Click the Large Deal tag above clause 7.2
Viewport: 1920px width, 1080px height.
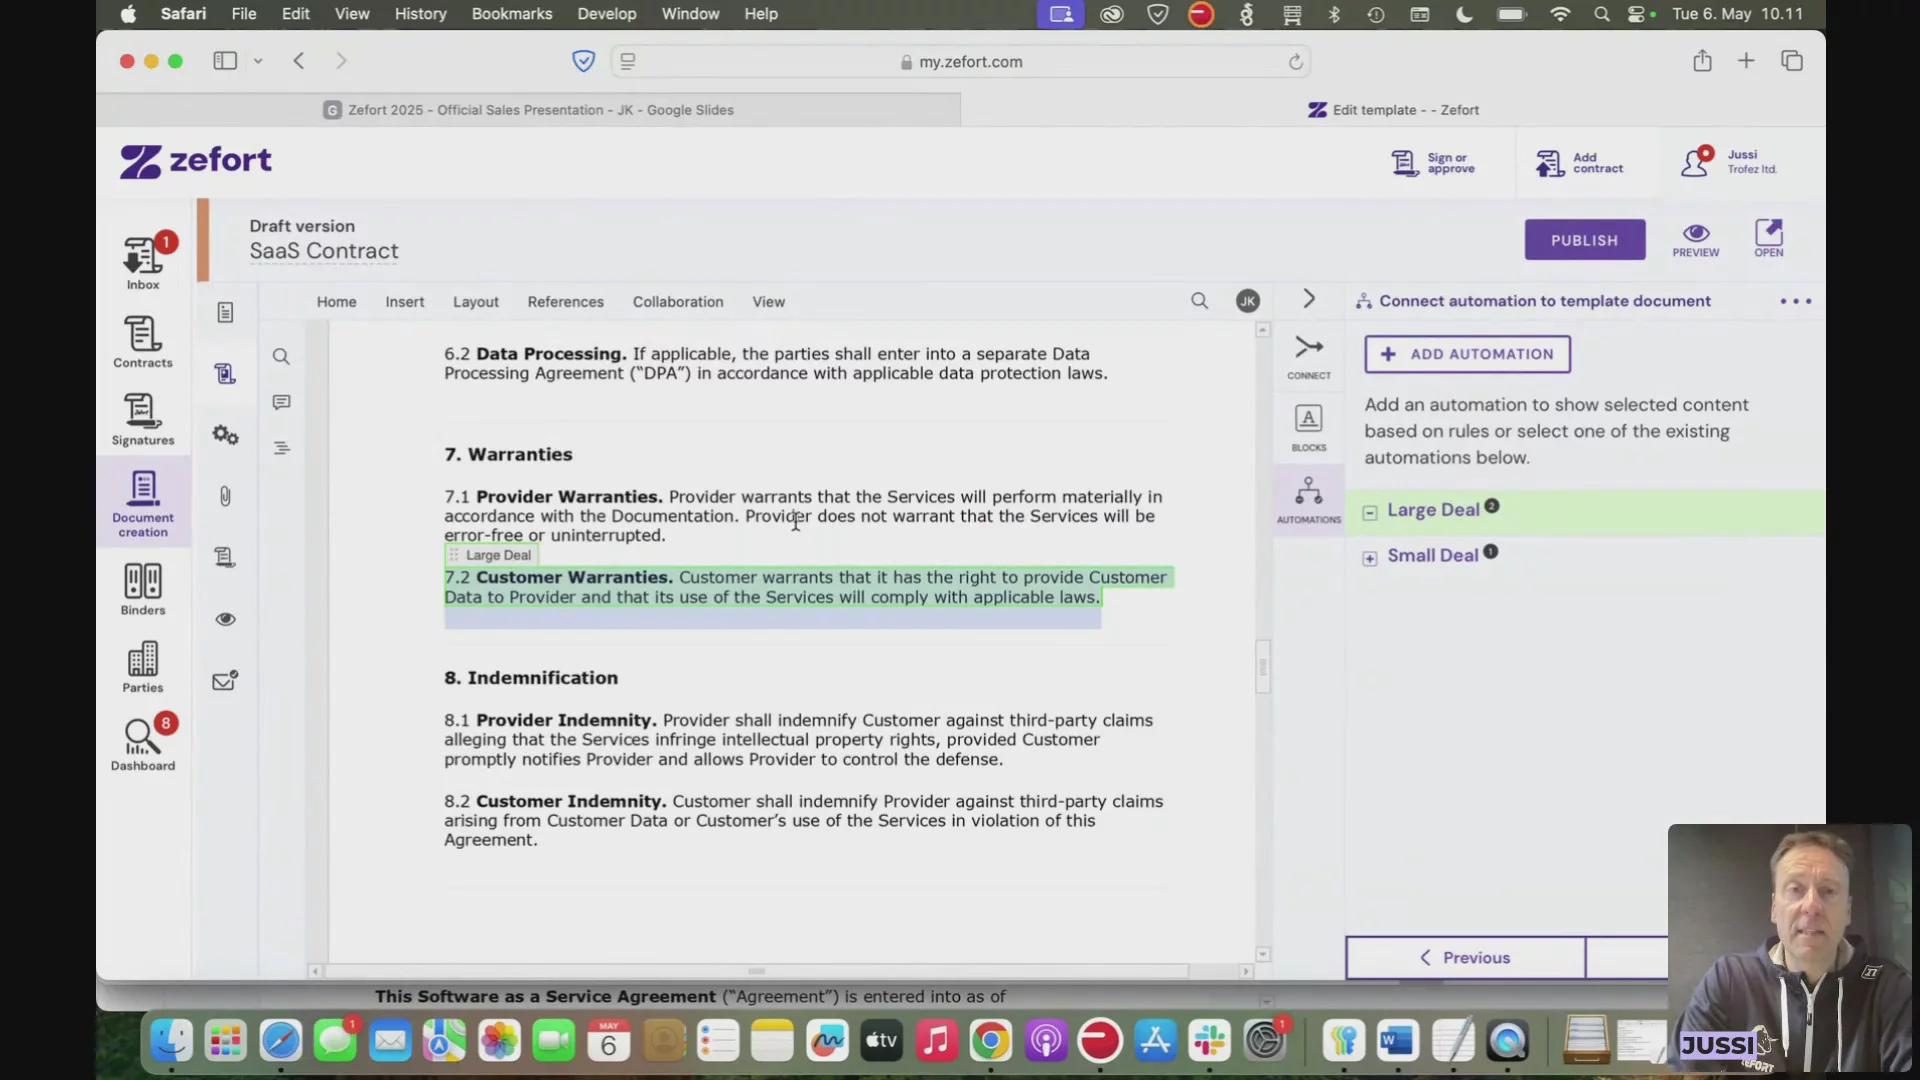[491, 555]
